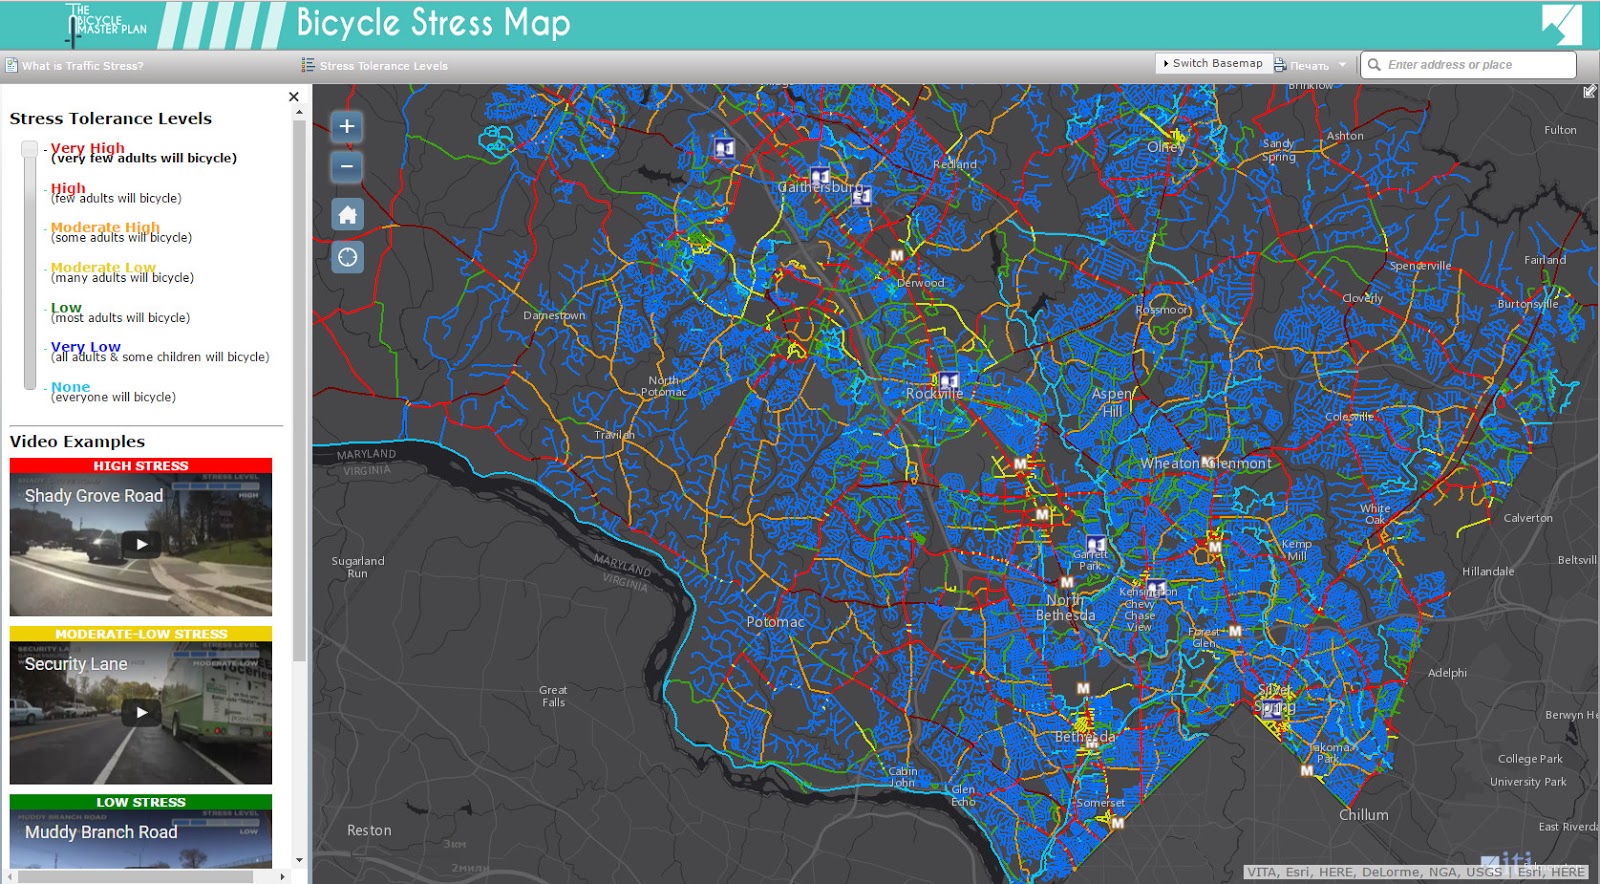
Task: Click the Chillum label on the map
Action: tap(1364, 815)
